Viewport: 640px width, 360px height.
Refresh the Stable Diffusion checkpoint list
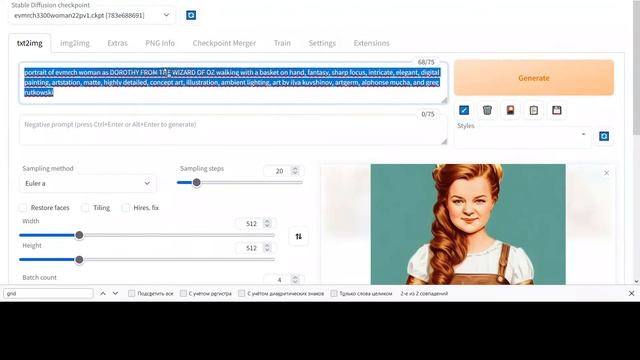pyautogui.click(x=191, y=16)
